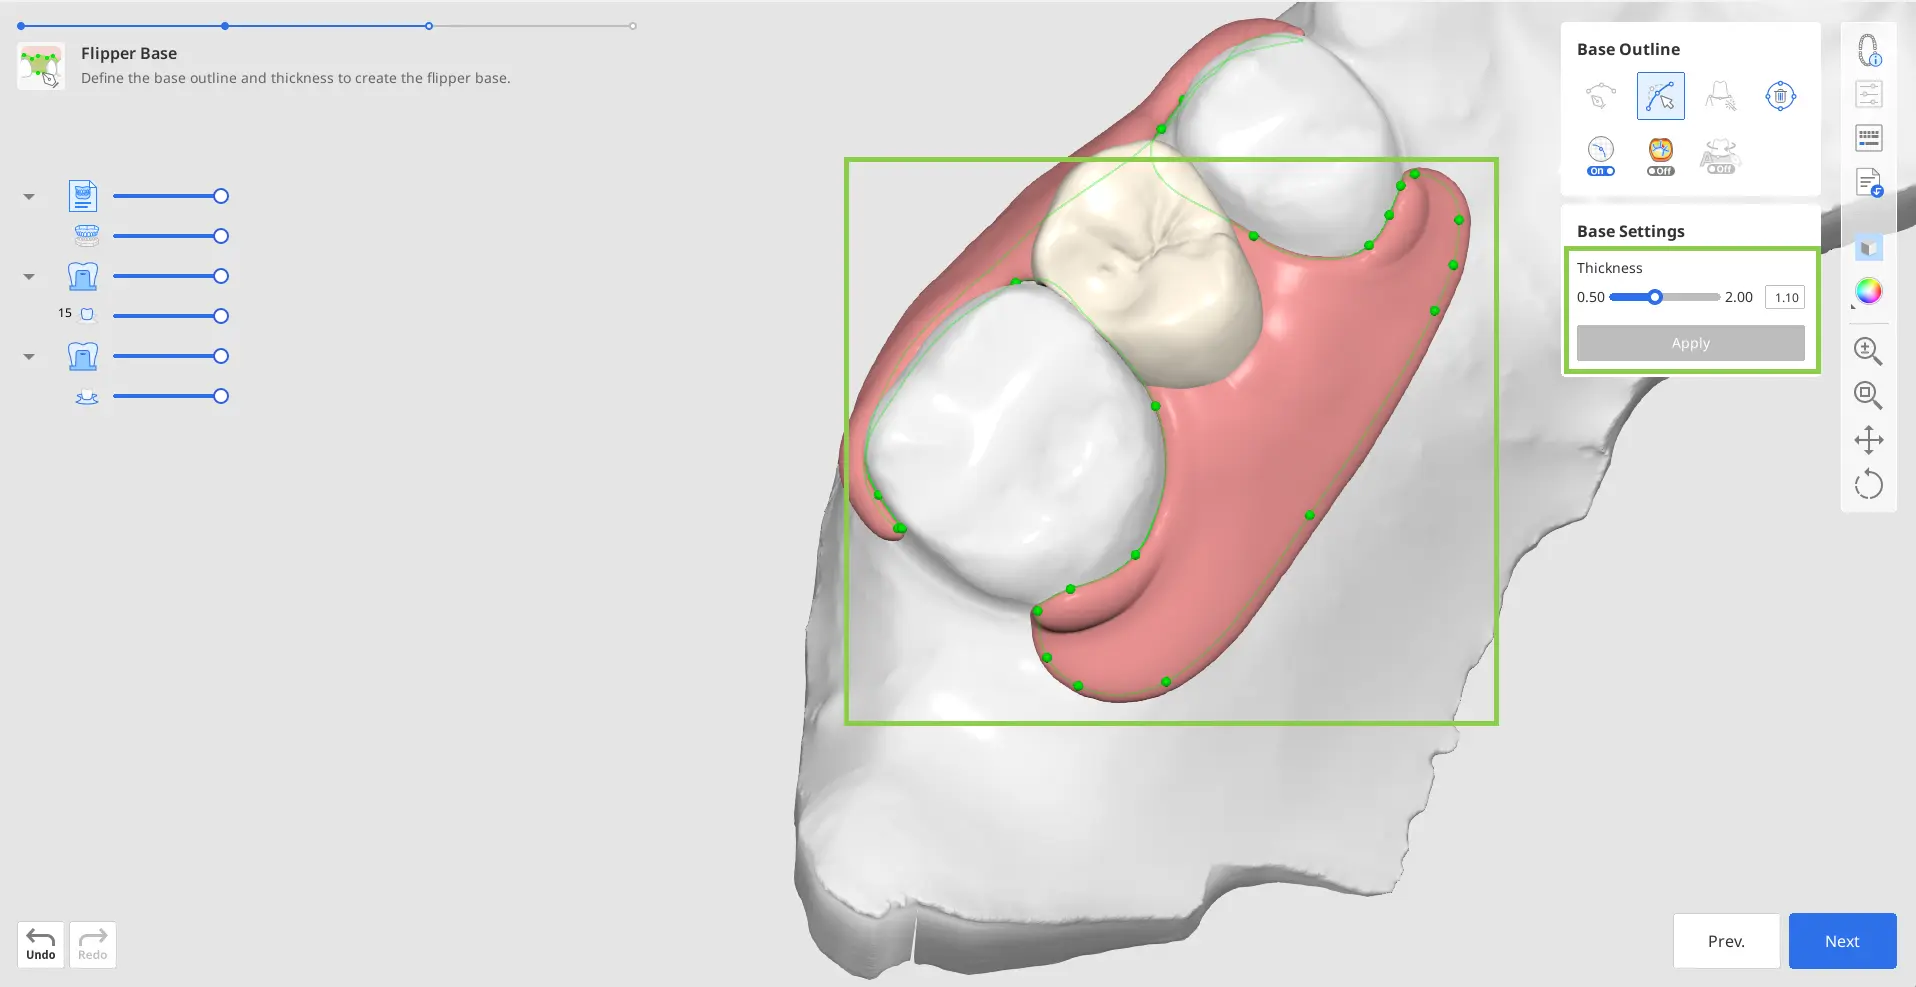Viewport: 1916px width, 987px height.
Task: Click the upper and lower jaw scan icon
Action: pyautogui.click(x=87, y=236)
